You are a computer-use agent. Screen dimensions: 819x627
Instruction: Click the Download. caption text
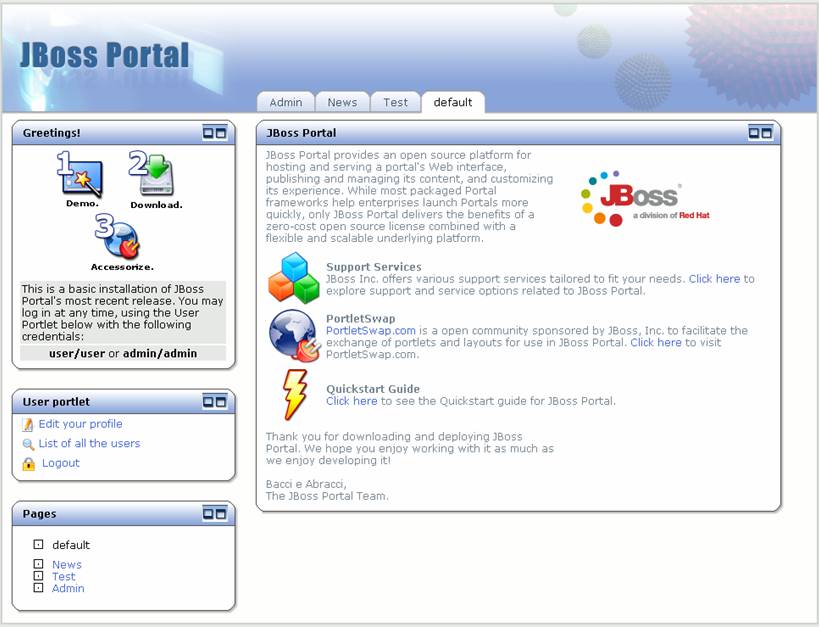pos(156,205)
